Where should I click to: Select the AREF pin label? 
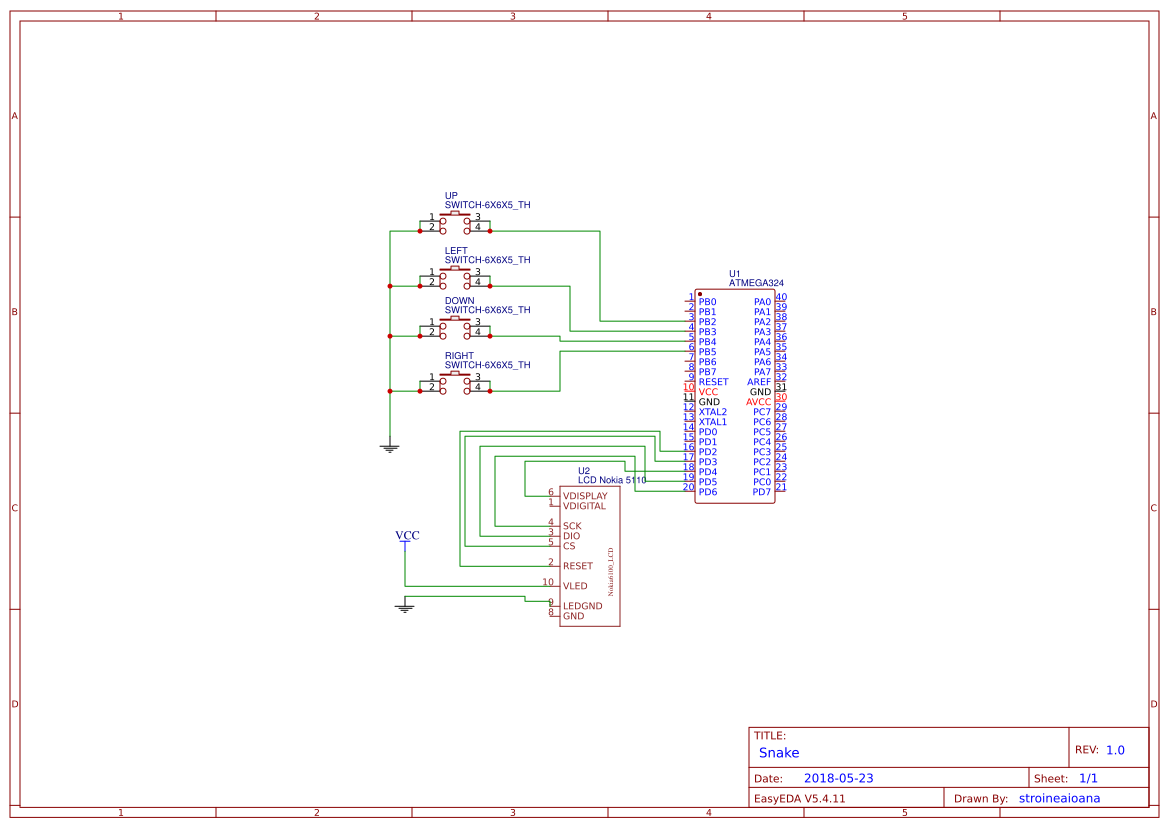(x=759, y=382)
